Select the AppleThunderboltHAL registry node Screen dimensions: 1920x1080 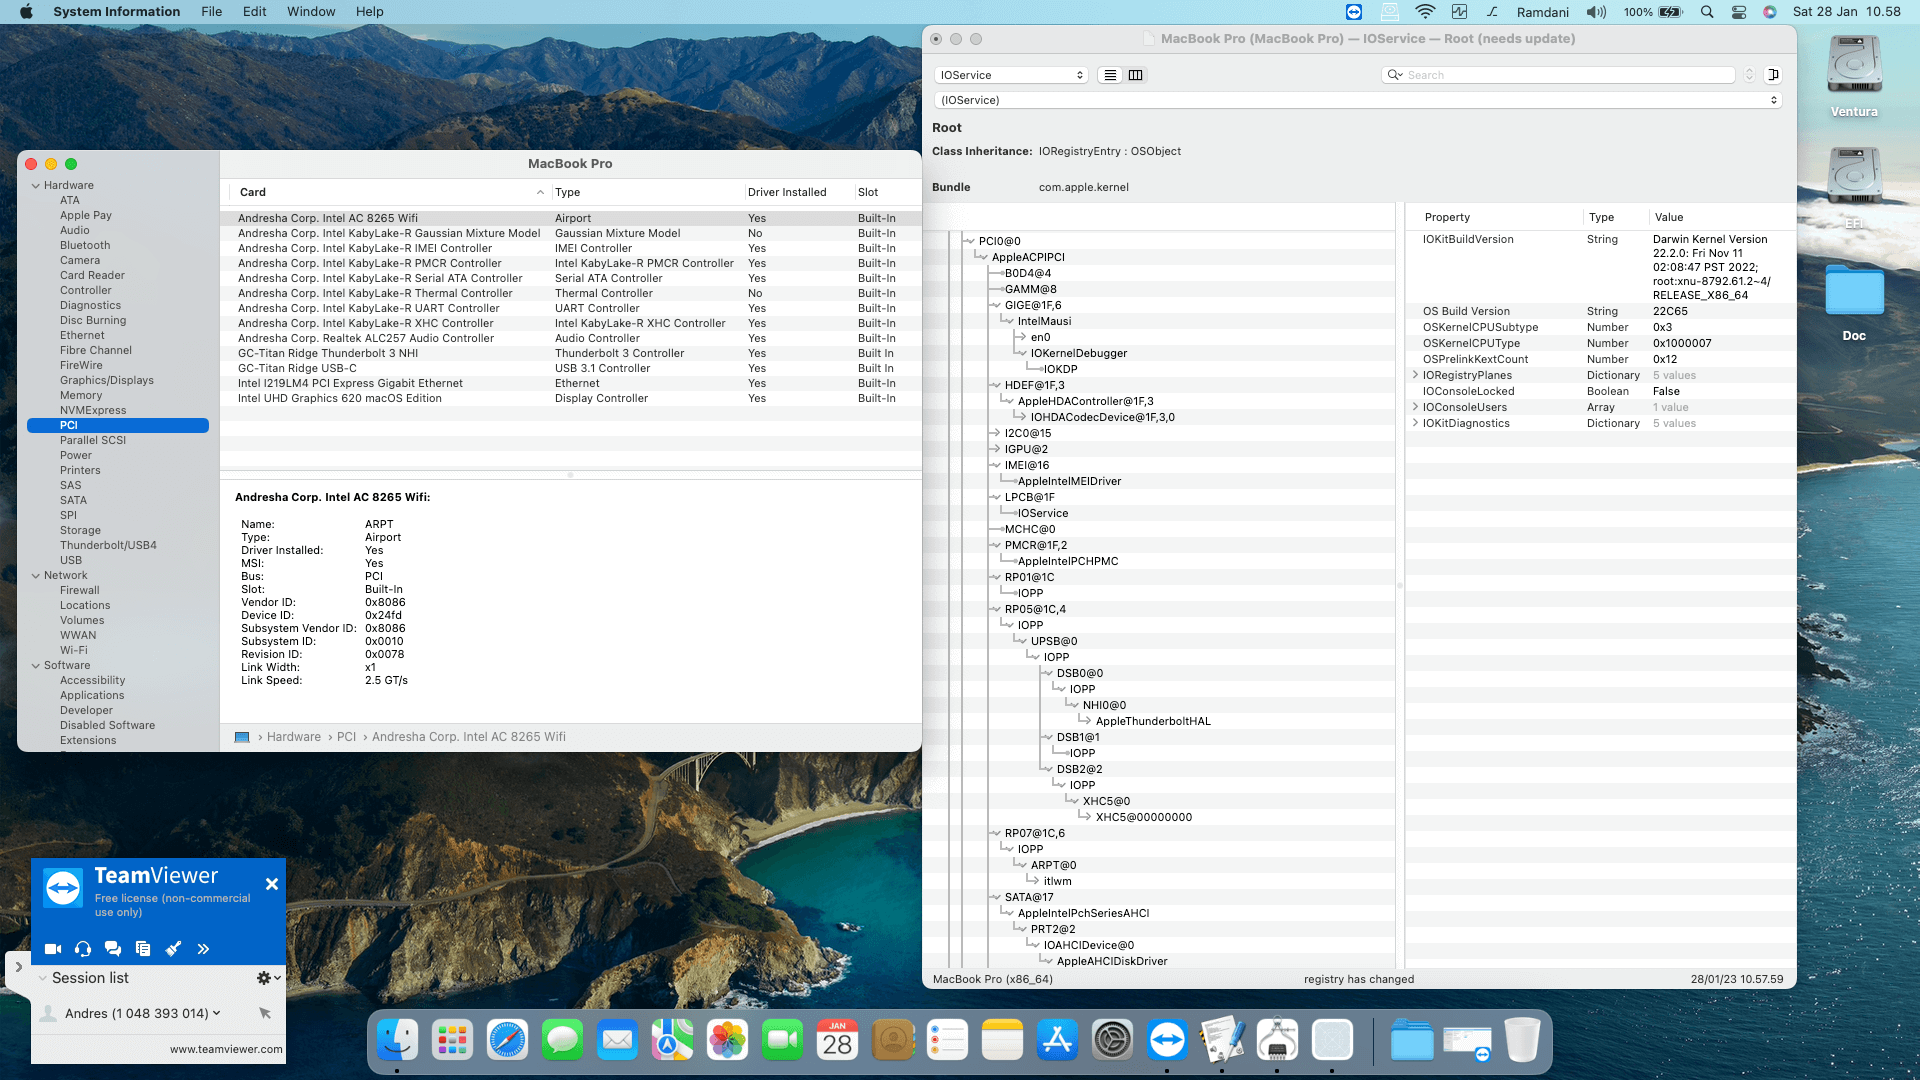pos(1153,722)
